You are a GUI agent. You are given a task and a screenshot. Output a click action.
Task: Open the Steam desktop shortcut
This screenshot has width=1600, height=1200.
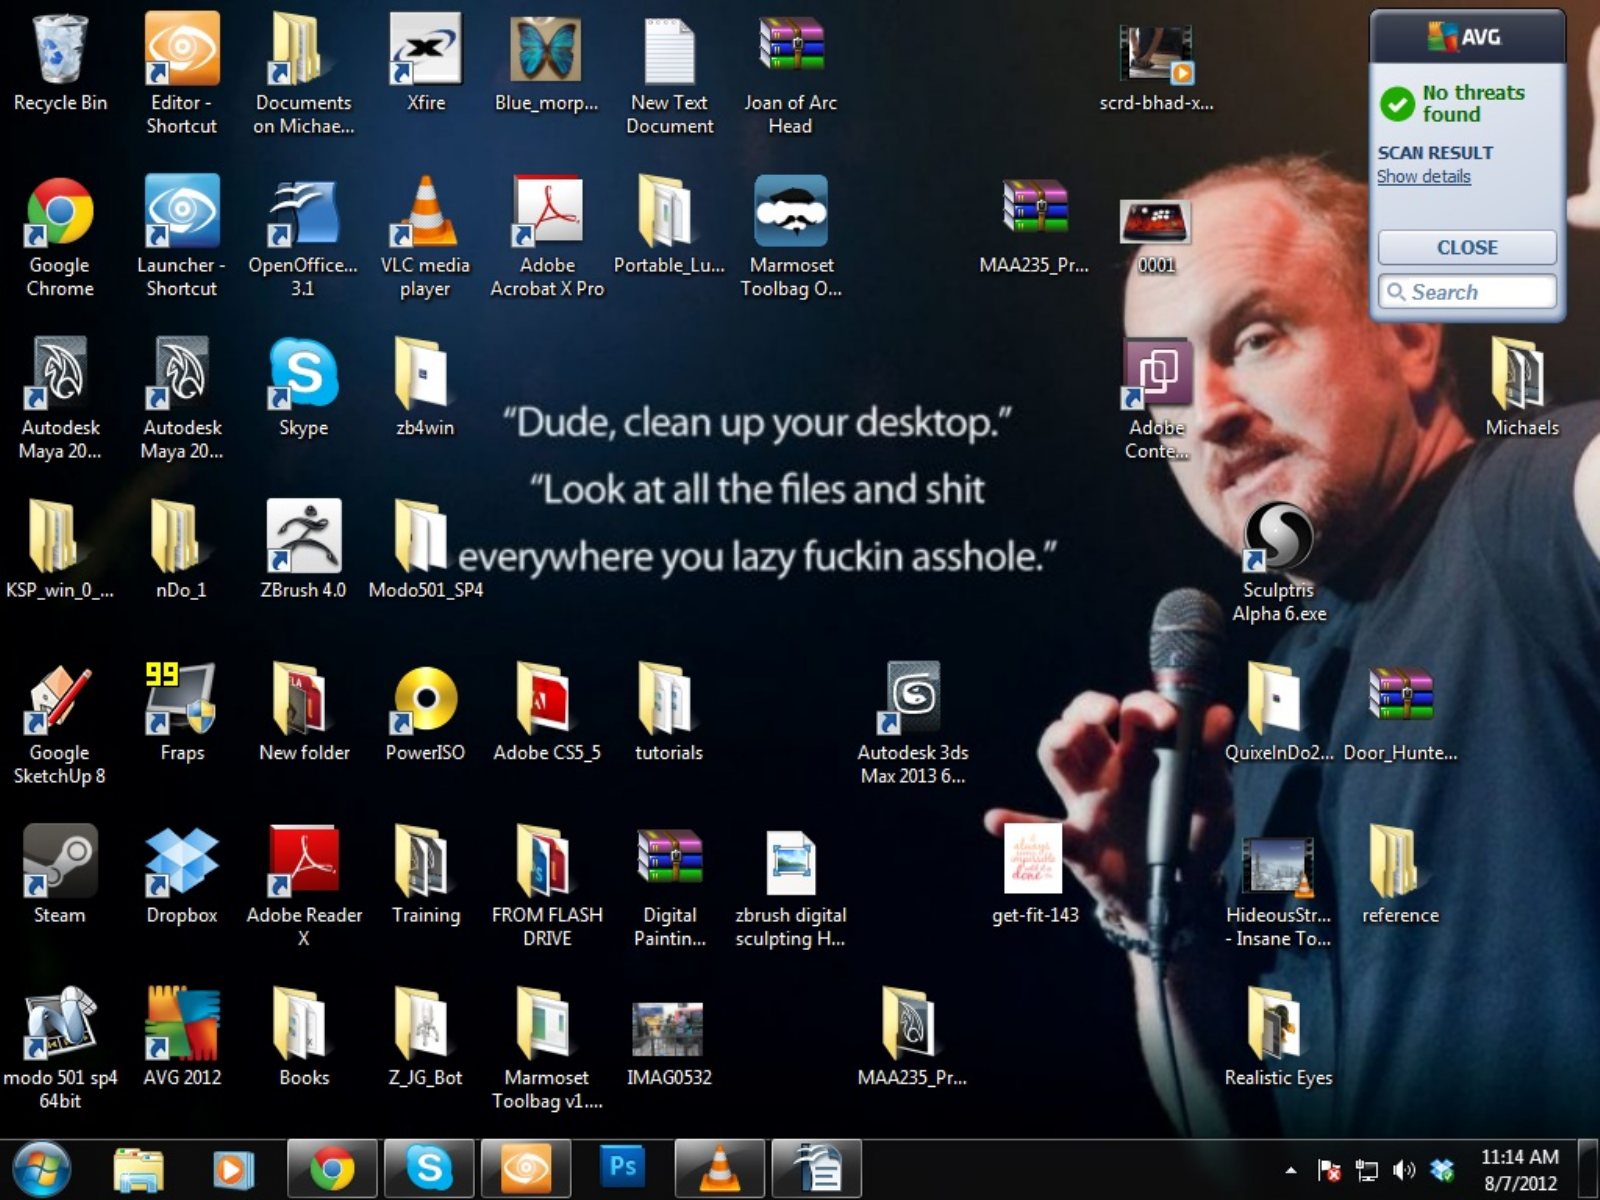(60, 862)
